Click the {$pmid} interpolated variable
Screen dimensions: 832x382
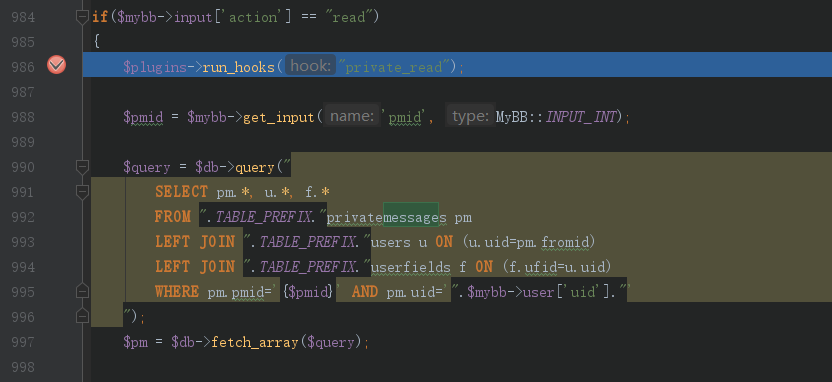(x=308, y=292)
